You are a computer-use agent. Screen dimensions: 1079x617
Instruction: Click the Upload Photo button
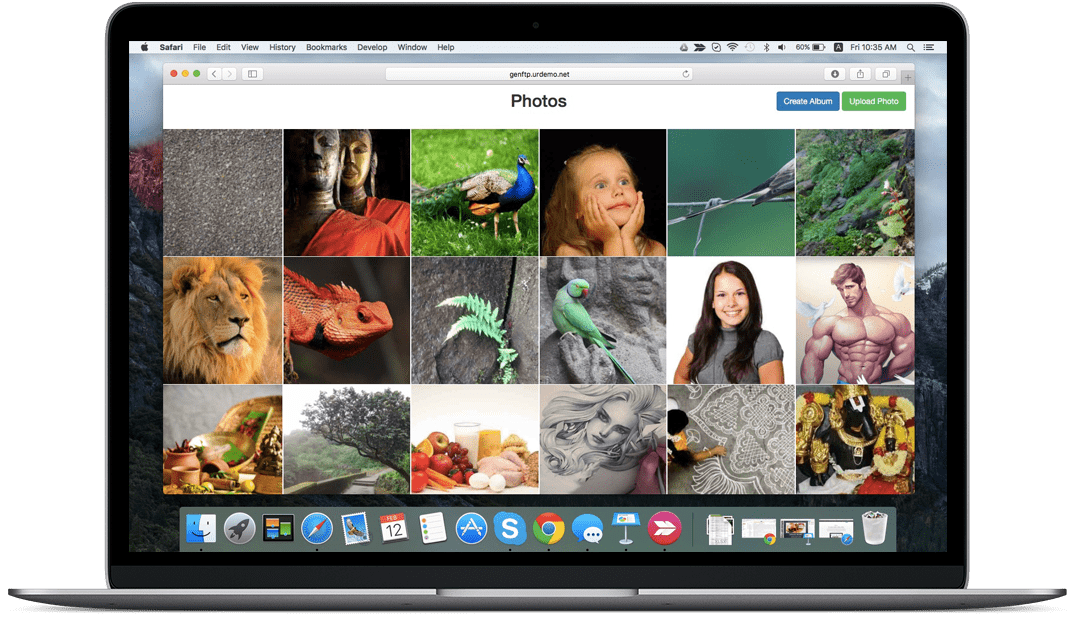[x=873, y=101]
